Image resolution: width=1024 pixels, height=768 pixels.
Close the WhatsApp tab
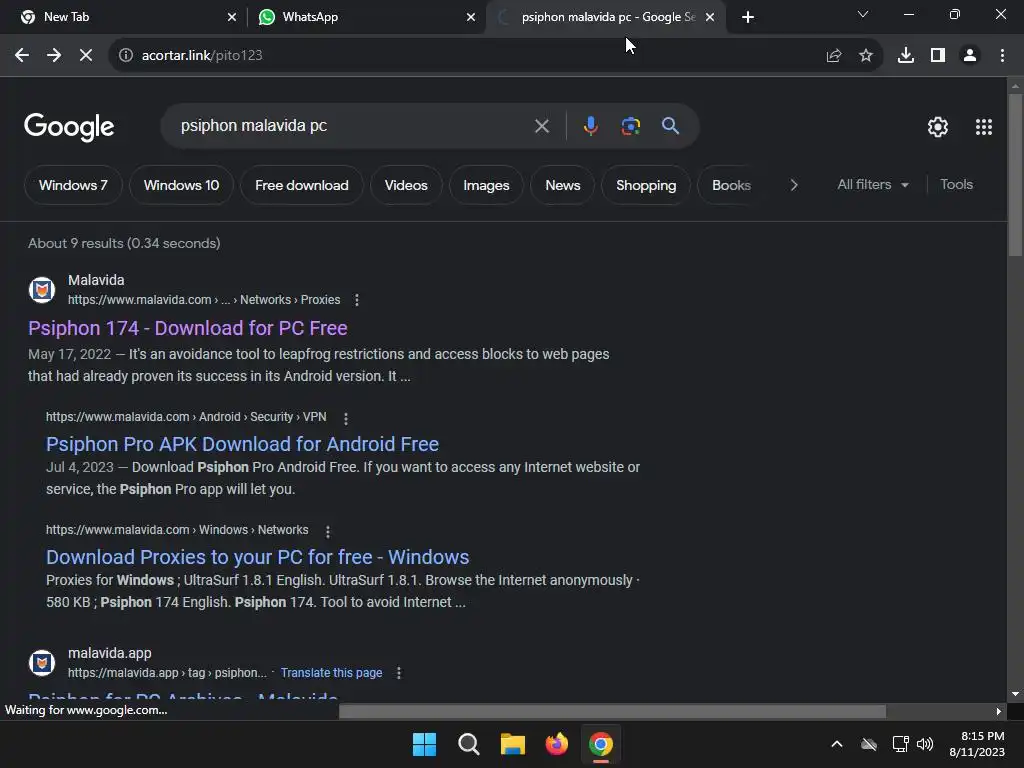point(471,17)
